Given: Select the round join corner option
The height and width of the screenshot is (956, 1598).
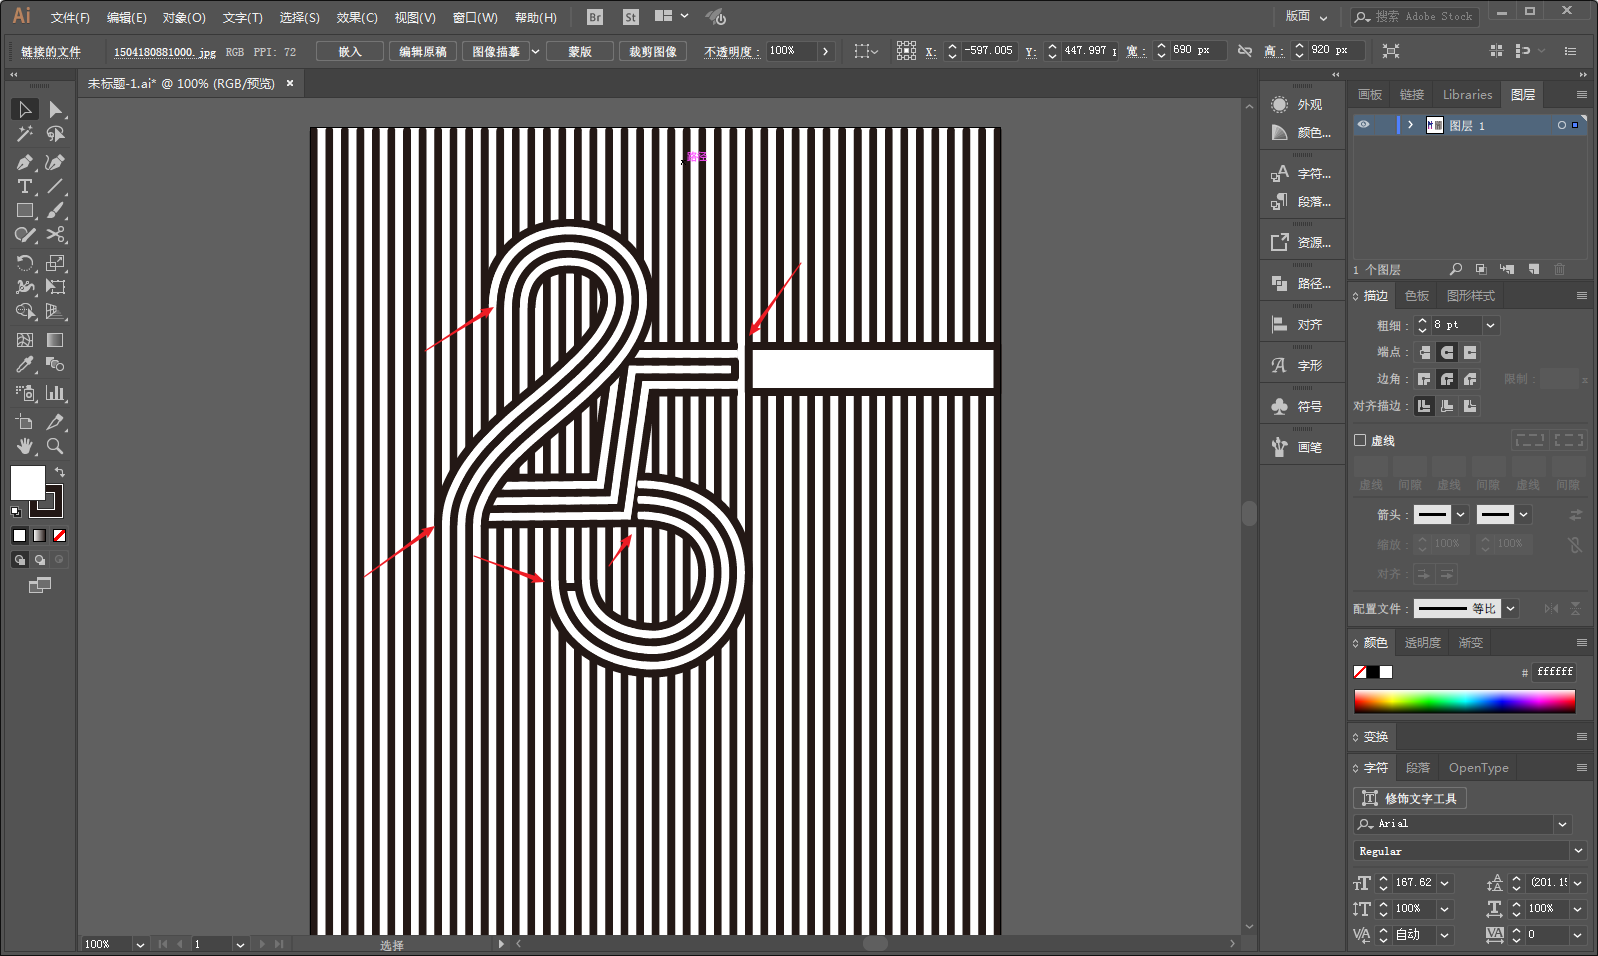Looking at the screenshot, I should point(1447,379).
